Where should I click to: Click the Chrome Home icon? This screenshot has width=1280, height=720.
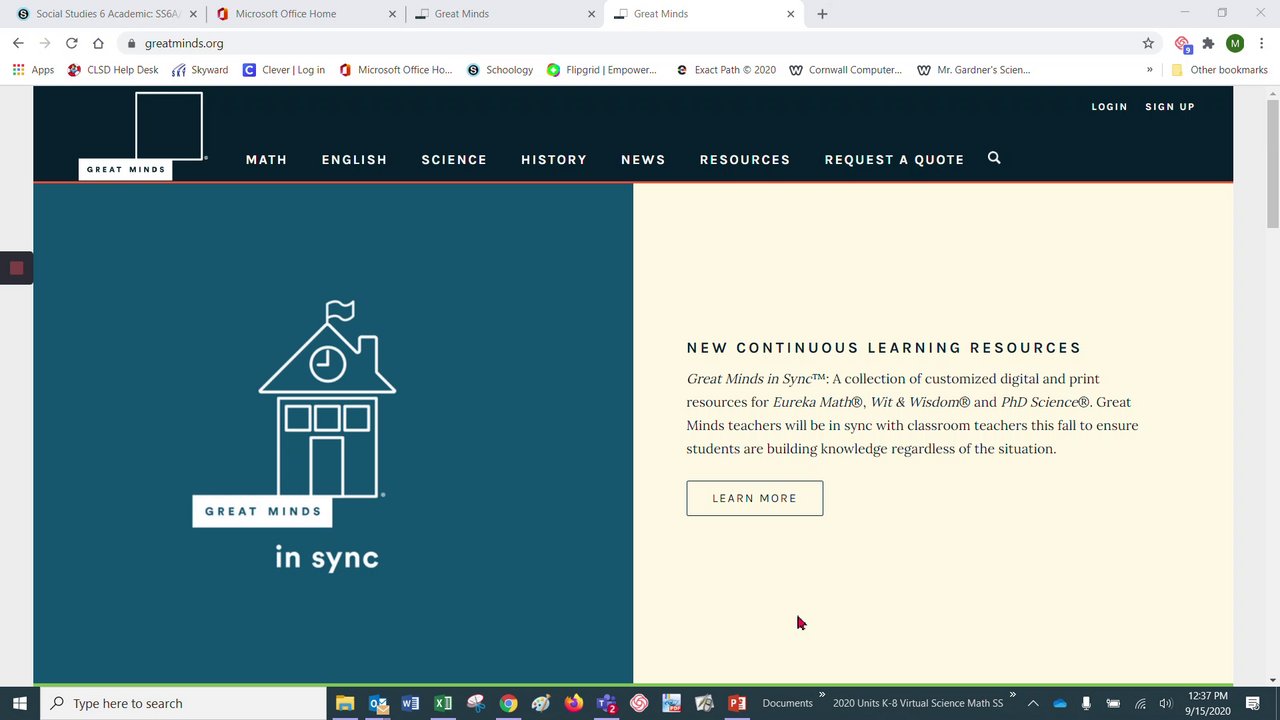(98, 43)
